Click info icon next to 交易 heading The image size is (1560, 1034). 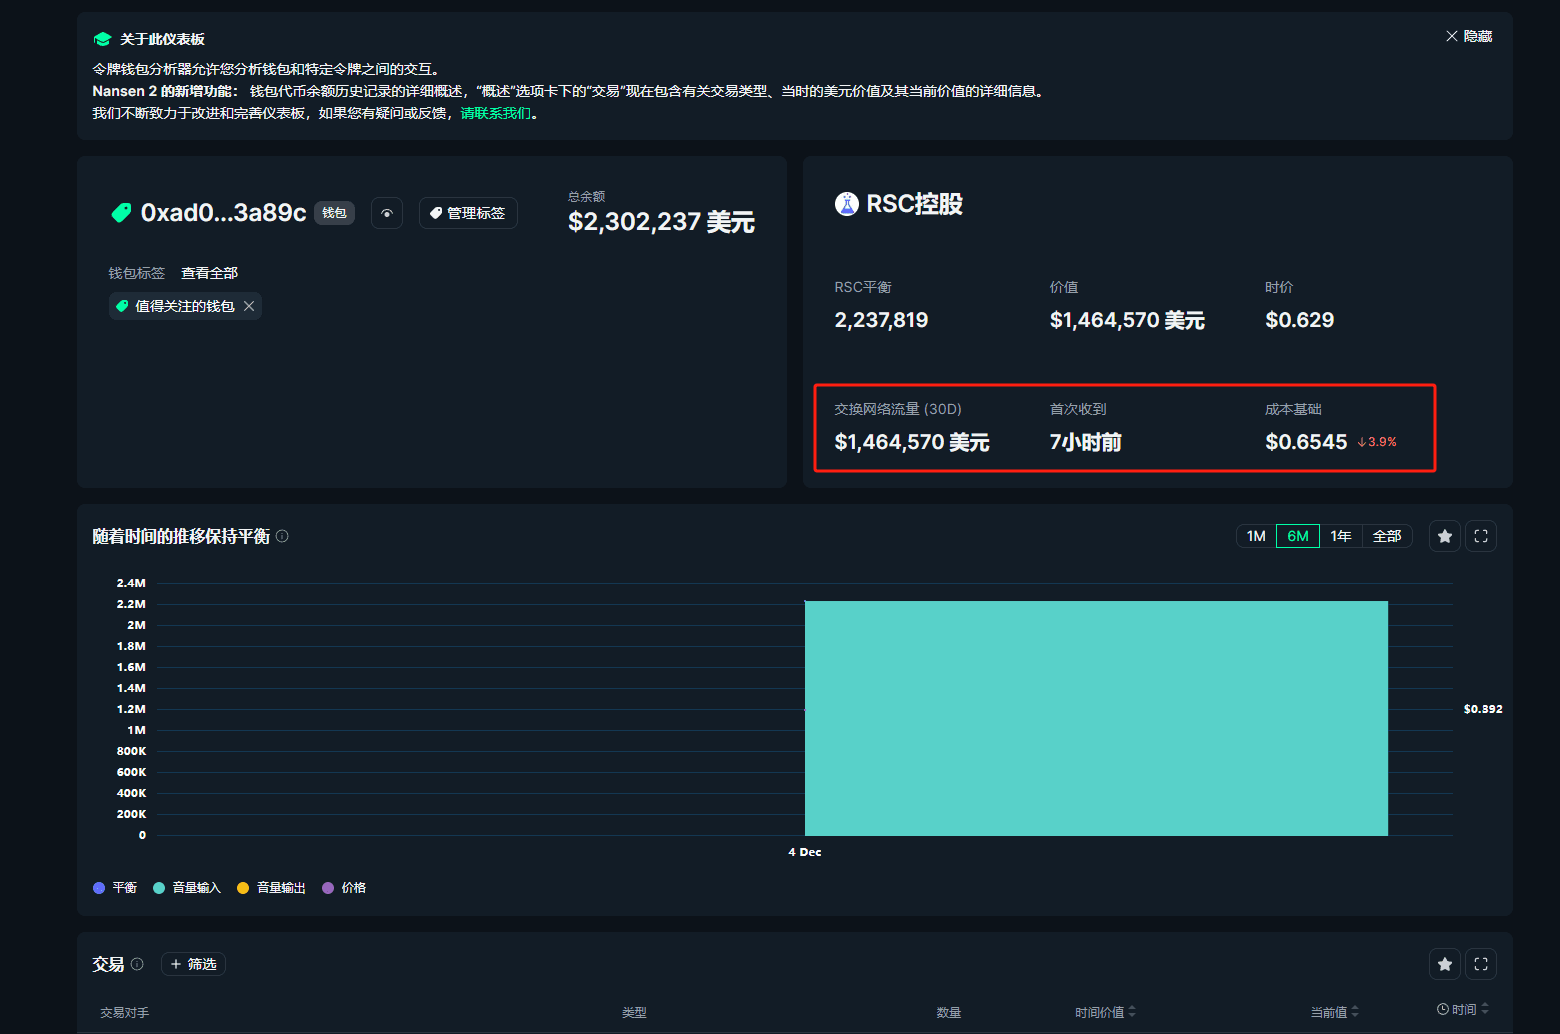click(x=137, y=964)
